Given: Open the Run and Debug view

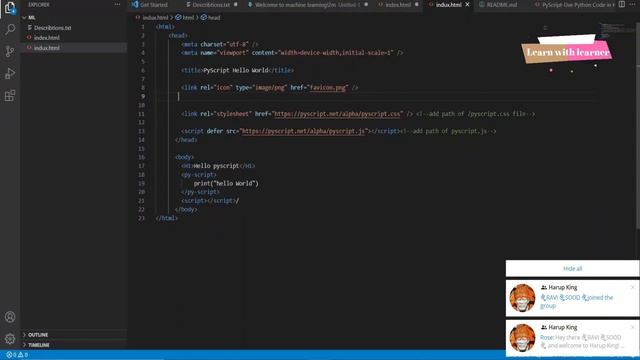Looking at the screenshot, I should pos(10,73).
